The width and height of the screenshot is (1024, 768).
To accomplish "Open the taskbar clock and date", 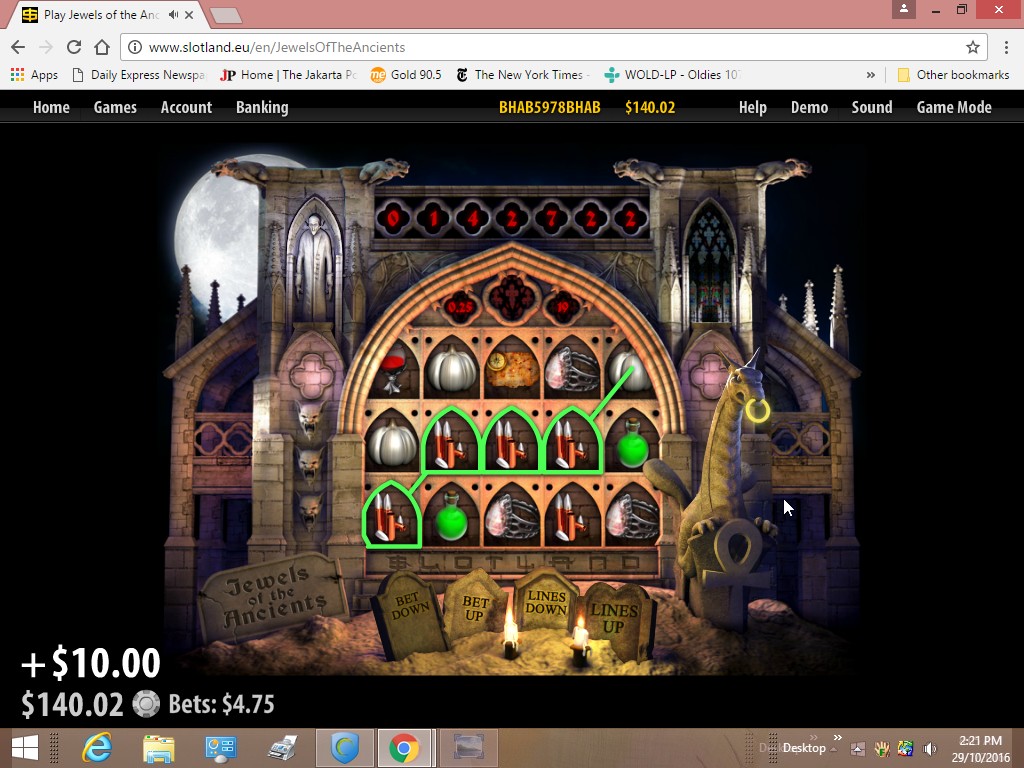I will click(x=980, y=748).
